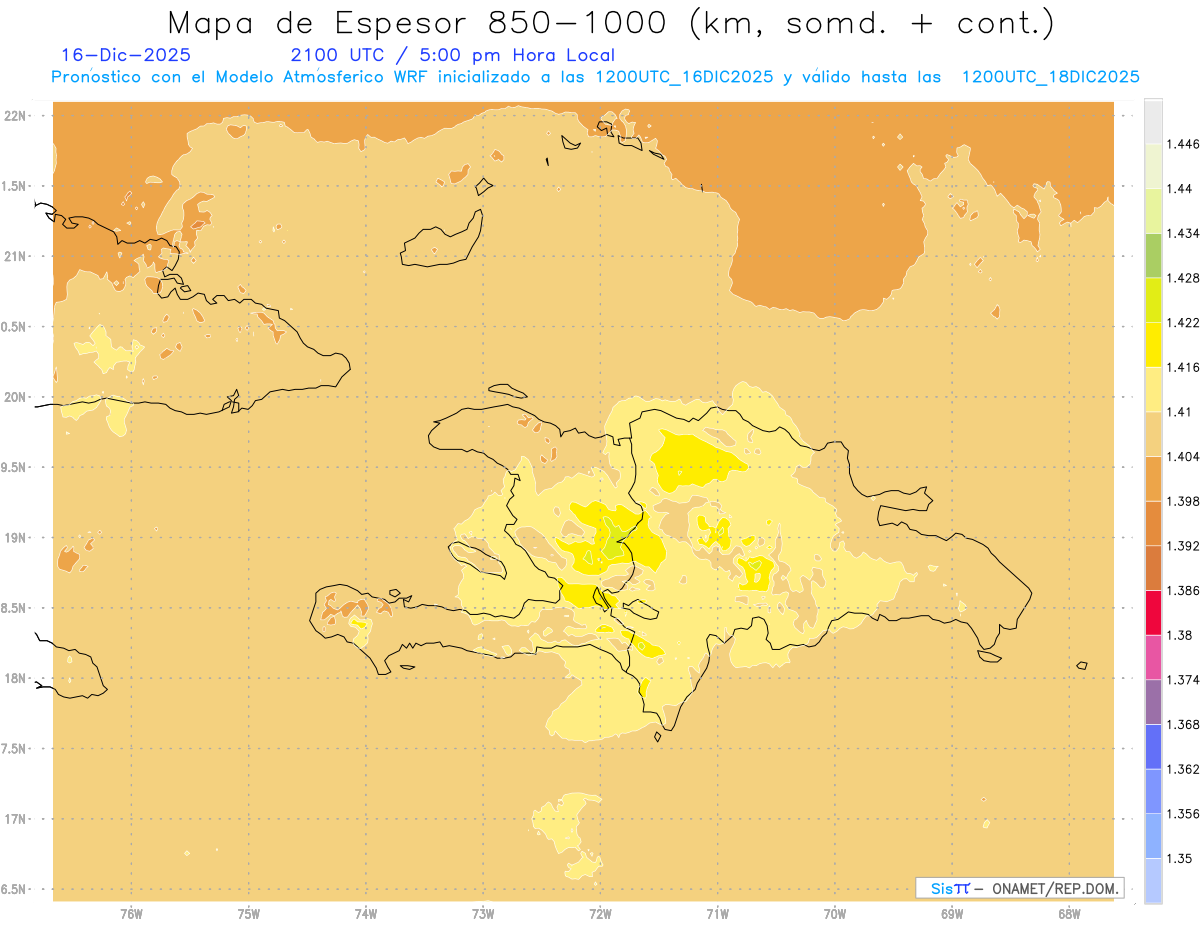Click the legend value "1.368"
Screen dimensions: 1200x927
click(x=1183, y=724)
